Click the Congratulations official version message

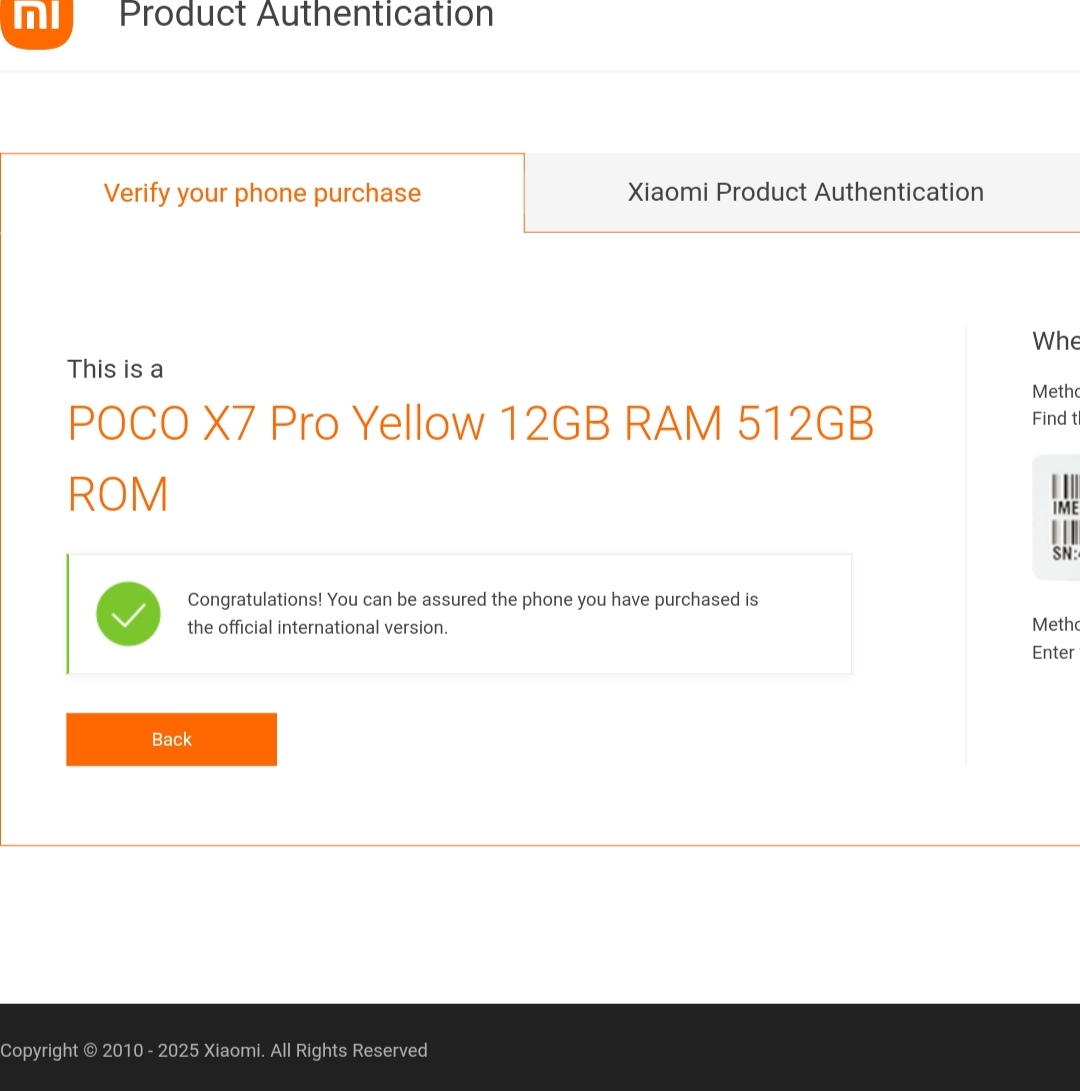point(472,613)
